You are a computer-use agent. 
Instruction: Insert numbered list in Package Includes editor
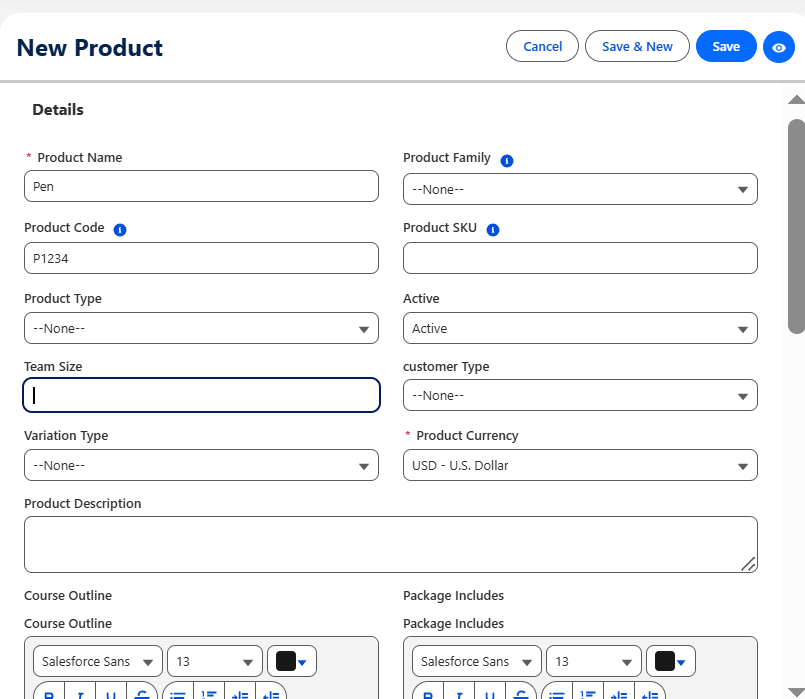(588, 691)
